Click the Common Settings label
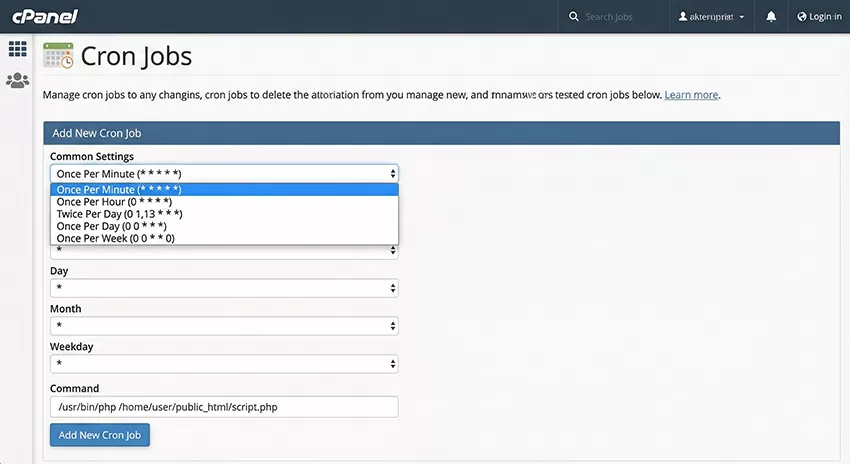 [92, 157]
